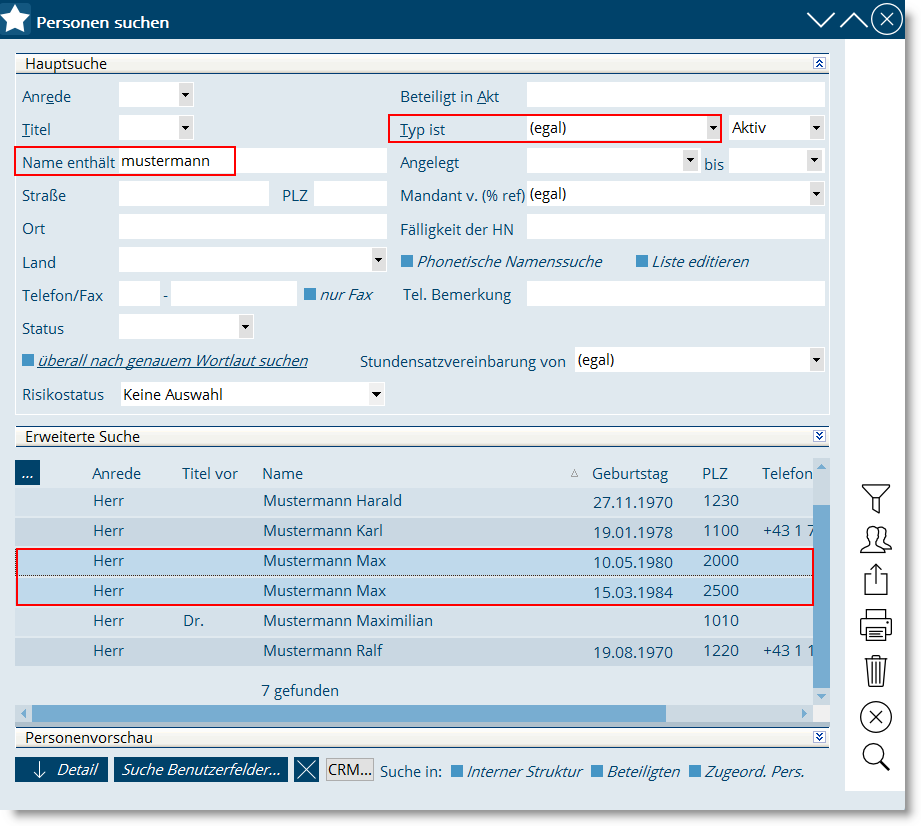Click the Name enthält input field
Screen dimensions: 921x826
tap(253, 161)
